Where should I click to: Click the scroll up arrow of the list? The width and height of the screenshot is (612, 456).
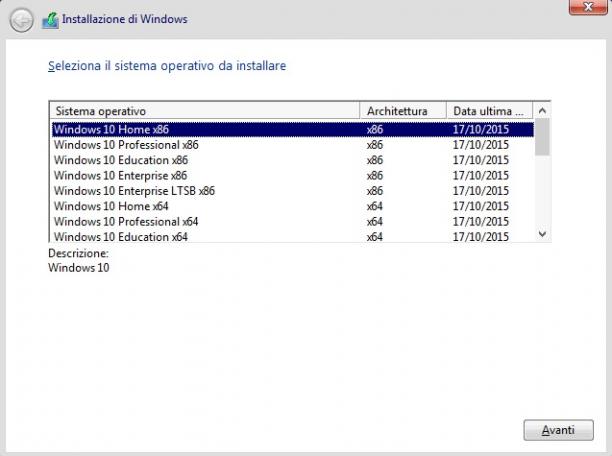point(542,111)
